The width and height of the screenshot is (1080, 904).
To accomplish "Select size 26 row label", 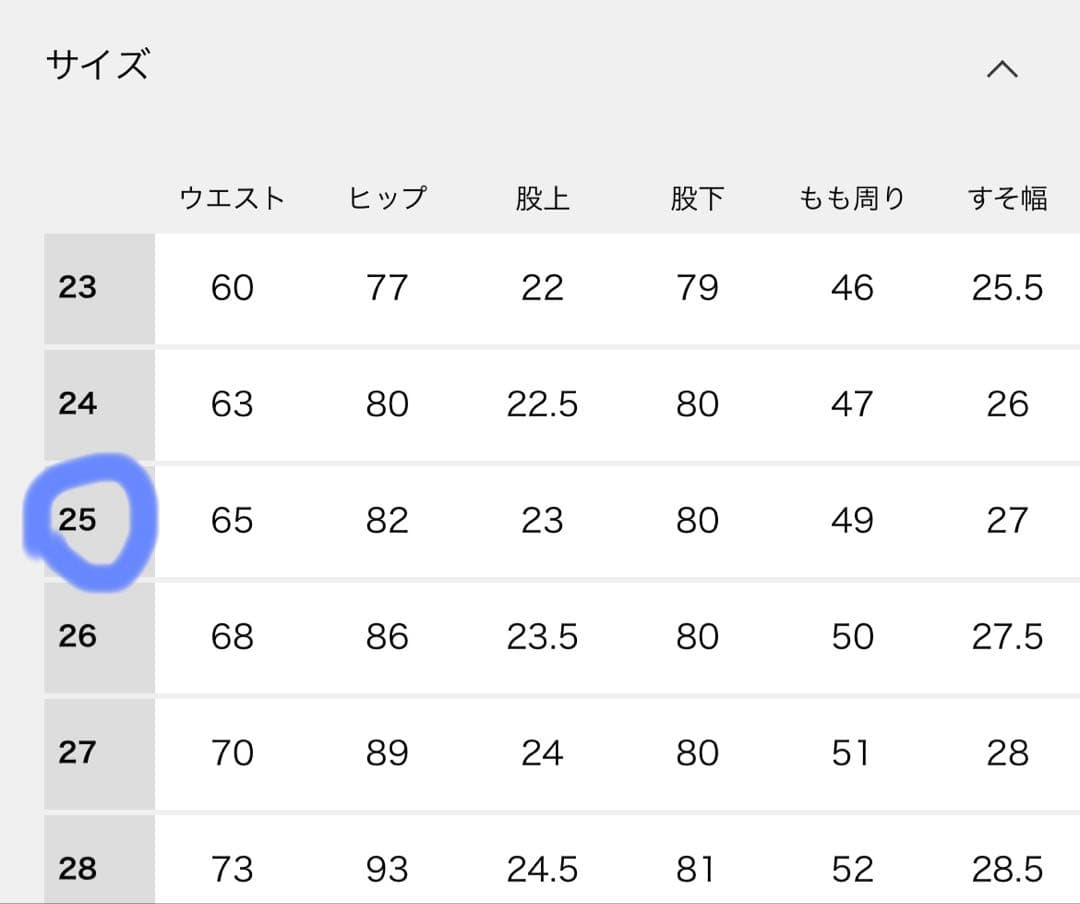I will pyautogui.click(x=78, y=637).
